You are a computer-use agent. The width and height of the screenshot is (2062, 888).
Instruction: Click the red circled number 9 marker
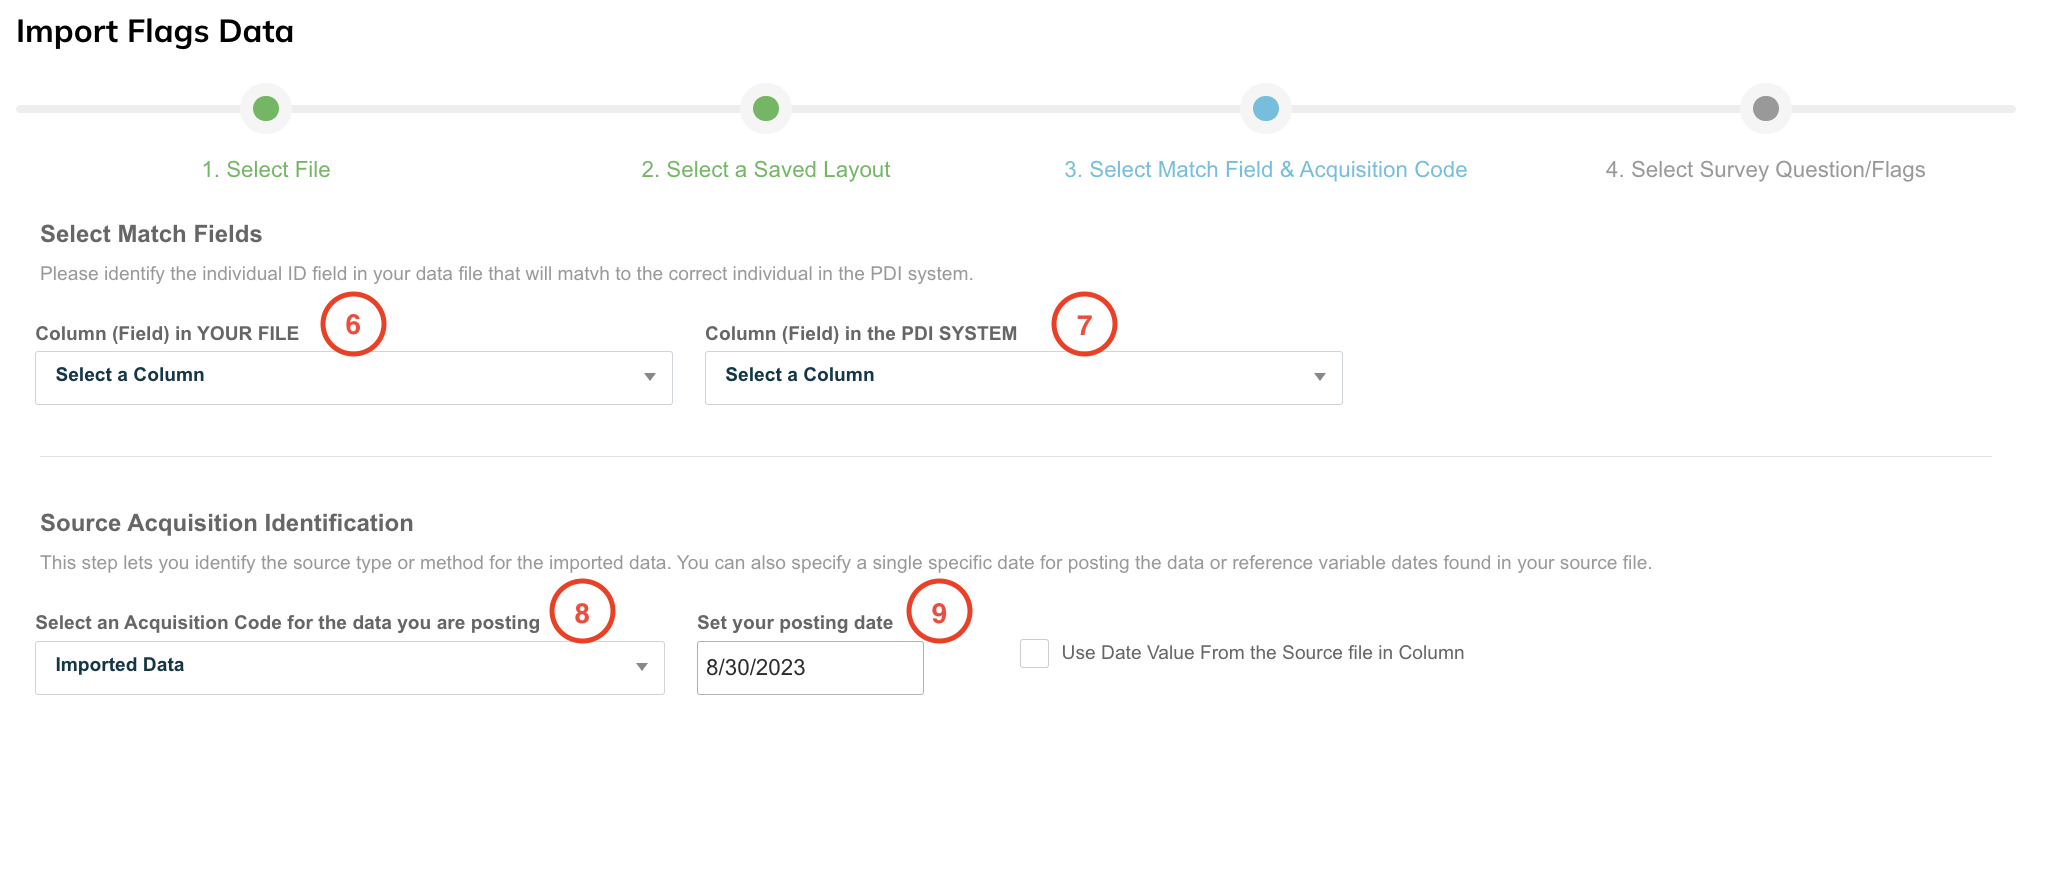coord(939,611)
